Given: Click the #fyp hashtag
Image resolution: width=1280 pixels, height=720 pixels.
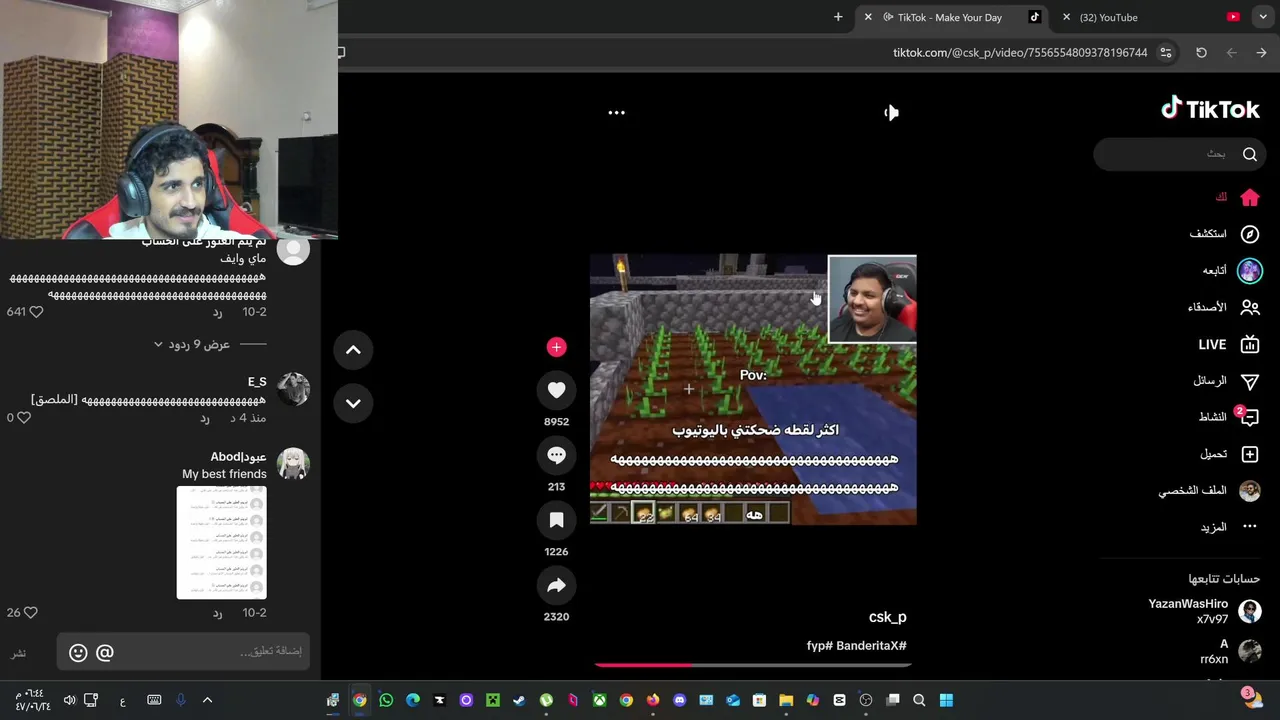Looking at the screenshot, I should click(x=820, y=646).
